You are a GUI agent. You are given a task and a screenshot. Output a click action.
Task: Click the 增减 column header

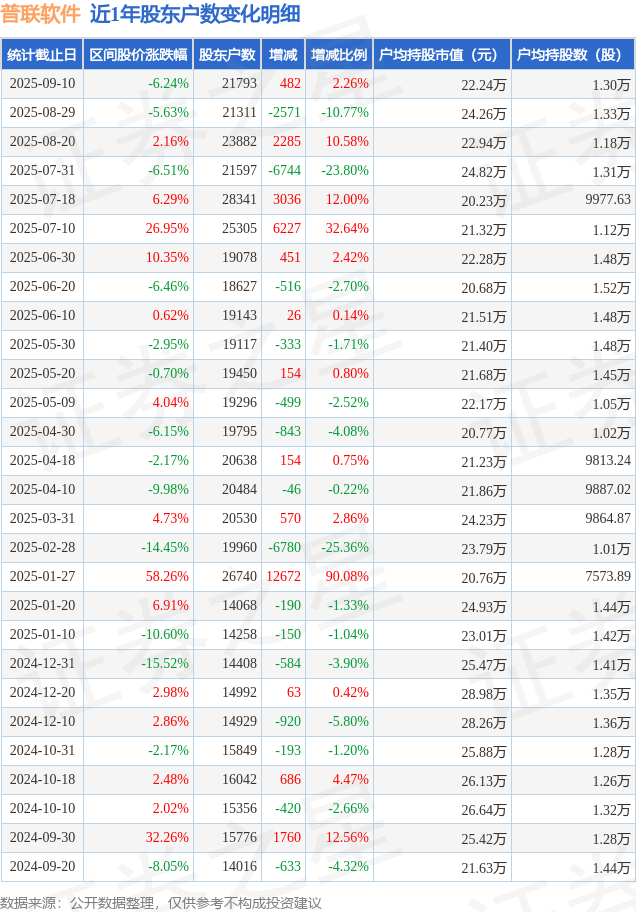click(283, 55)
